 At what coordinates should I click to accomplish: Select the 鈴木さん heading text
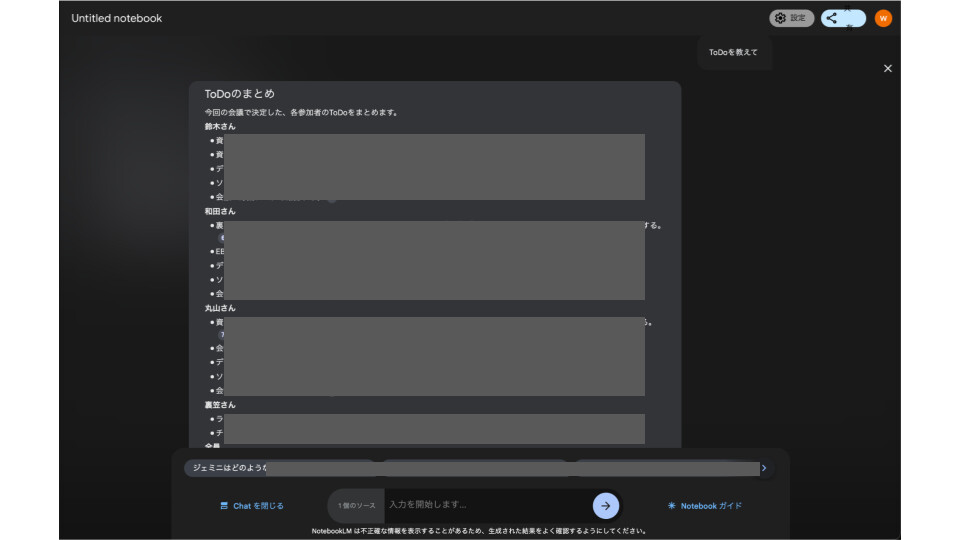coord(220,127)
